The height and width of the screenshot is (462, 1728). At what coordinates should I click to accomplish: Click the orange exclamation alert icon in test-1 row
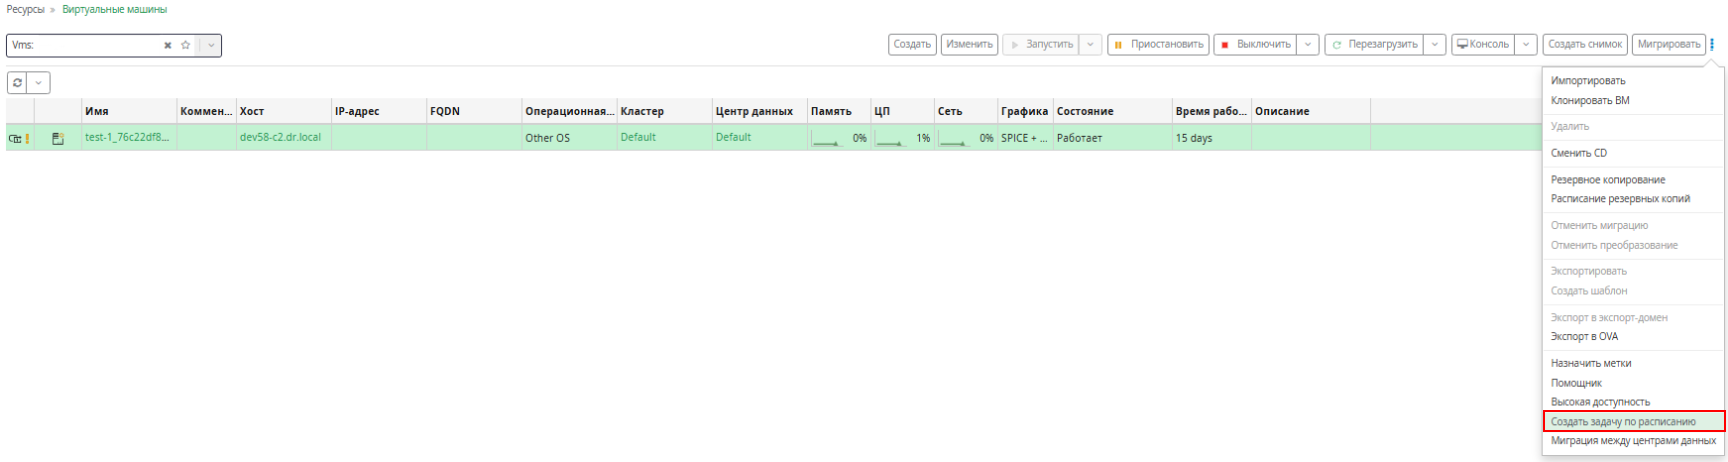(x=28, y=138)
